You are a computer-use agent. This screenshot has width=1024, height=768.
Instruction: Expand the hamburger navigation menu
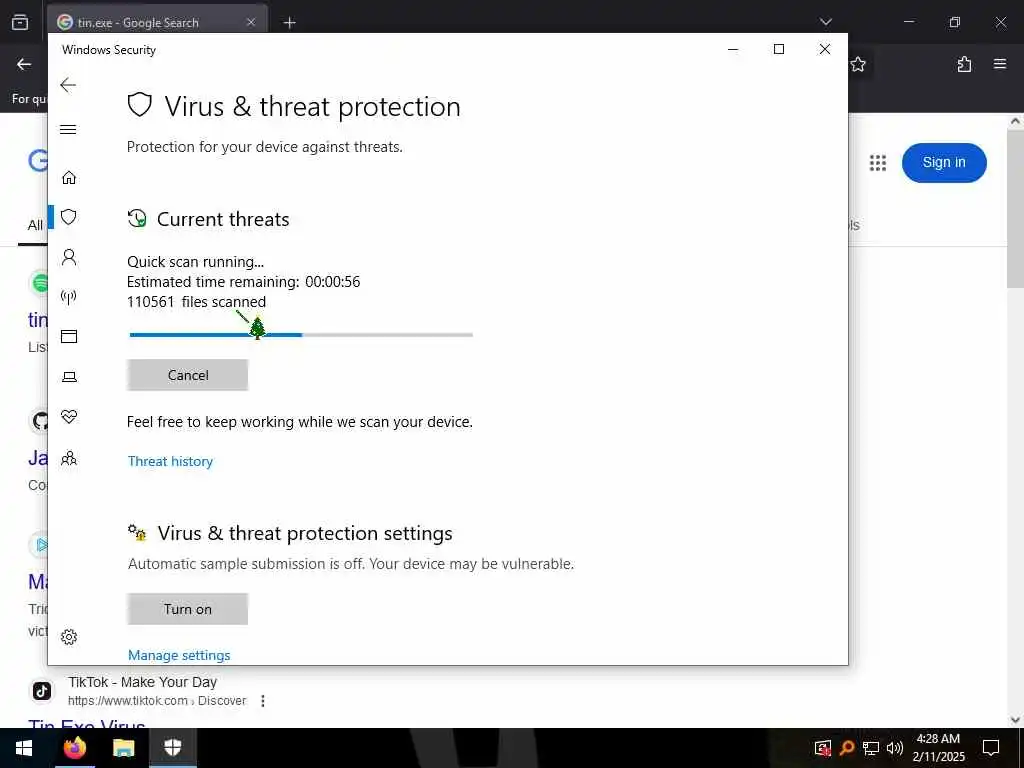point(68,129)
